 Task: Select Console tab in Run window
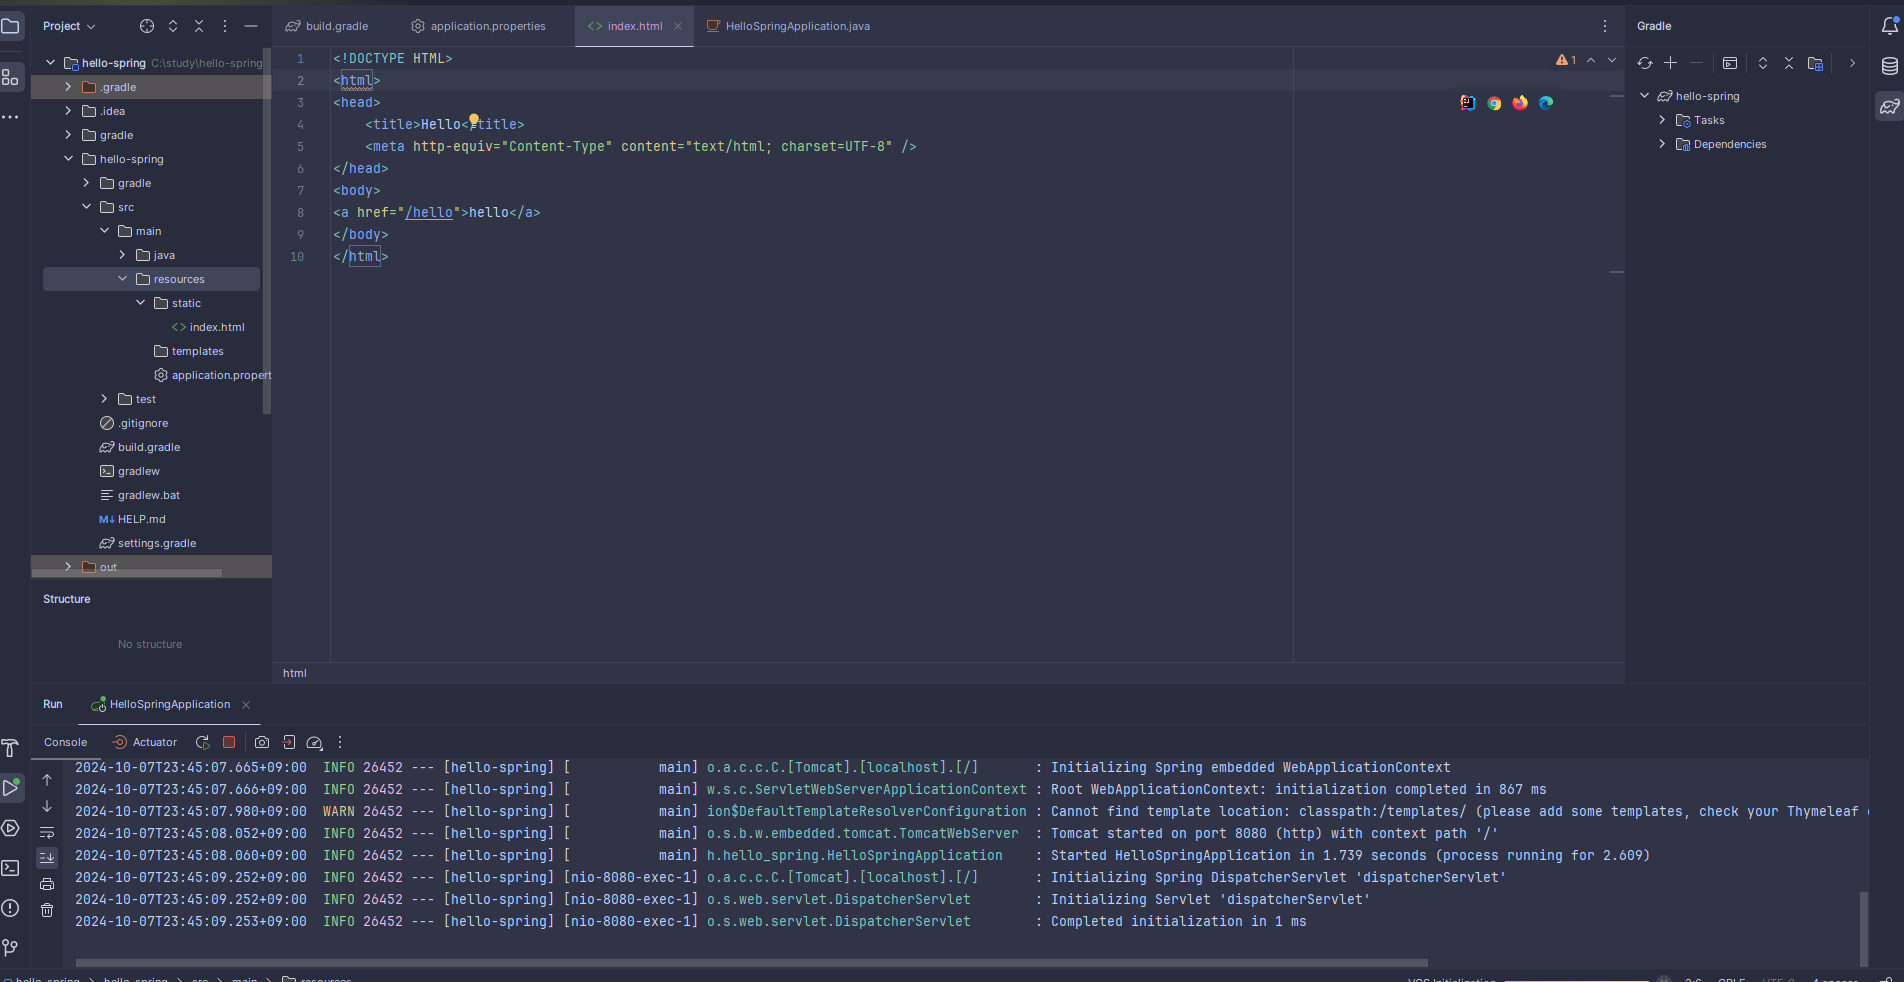(66, 742)
